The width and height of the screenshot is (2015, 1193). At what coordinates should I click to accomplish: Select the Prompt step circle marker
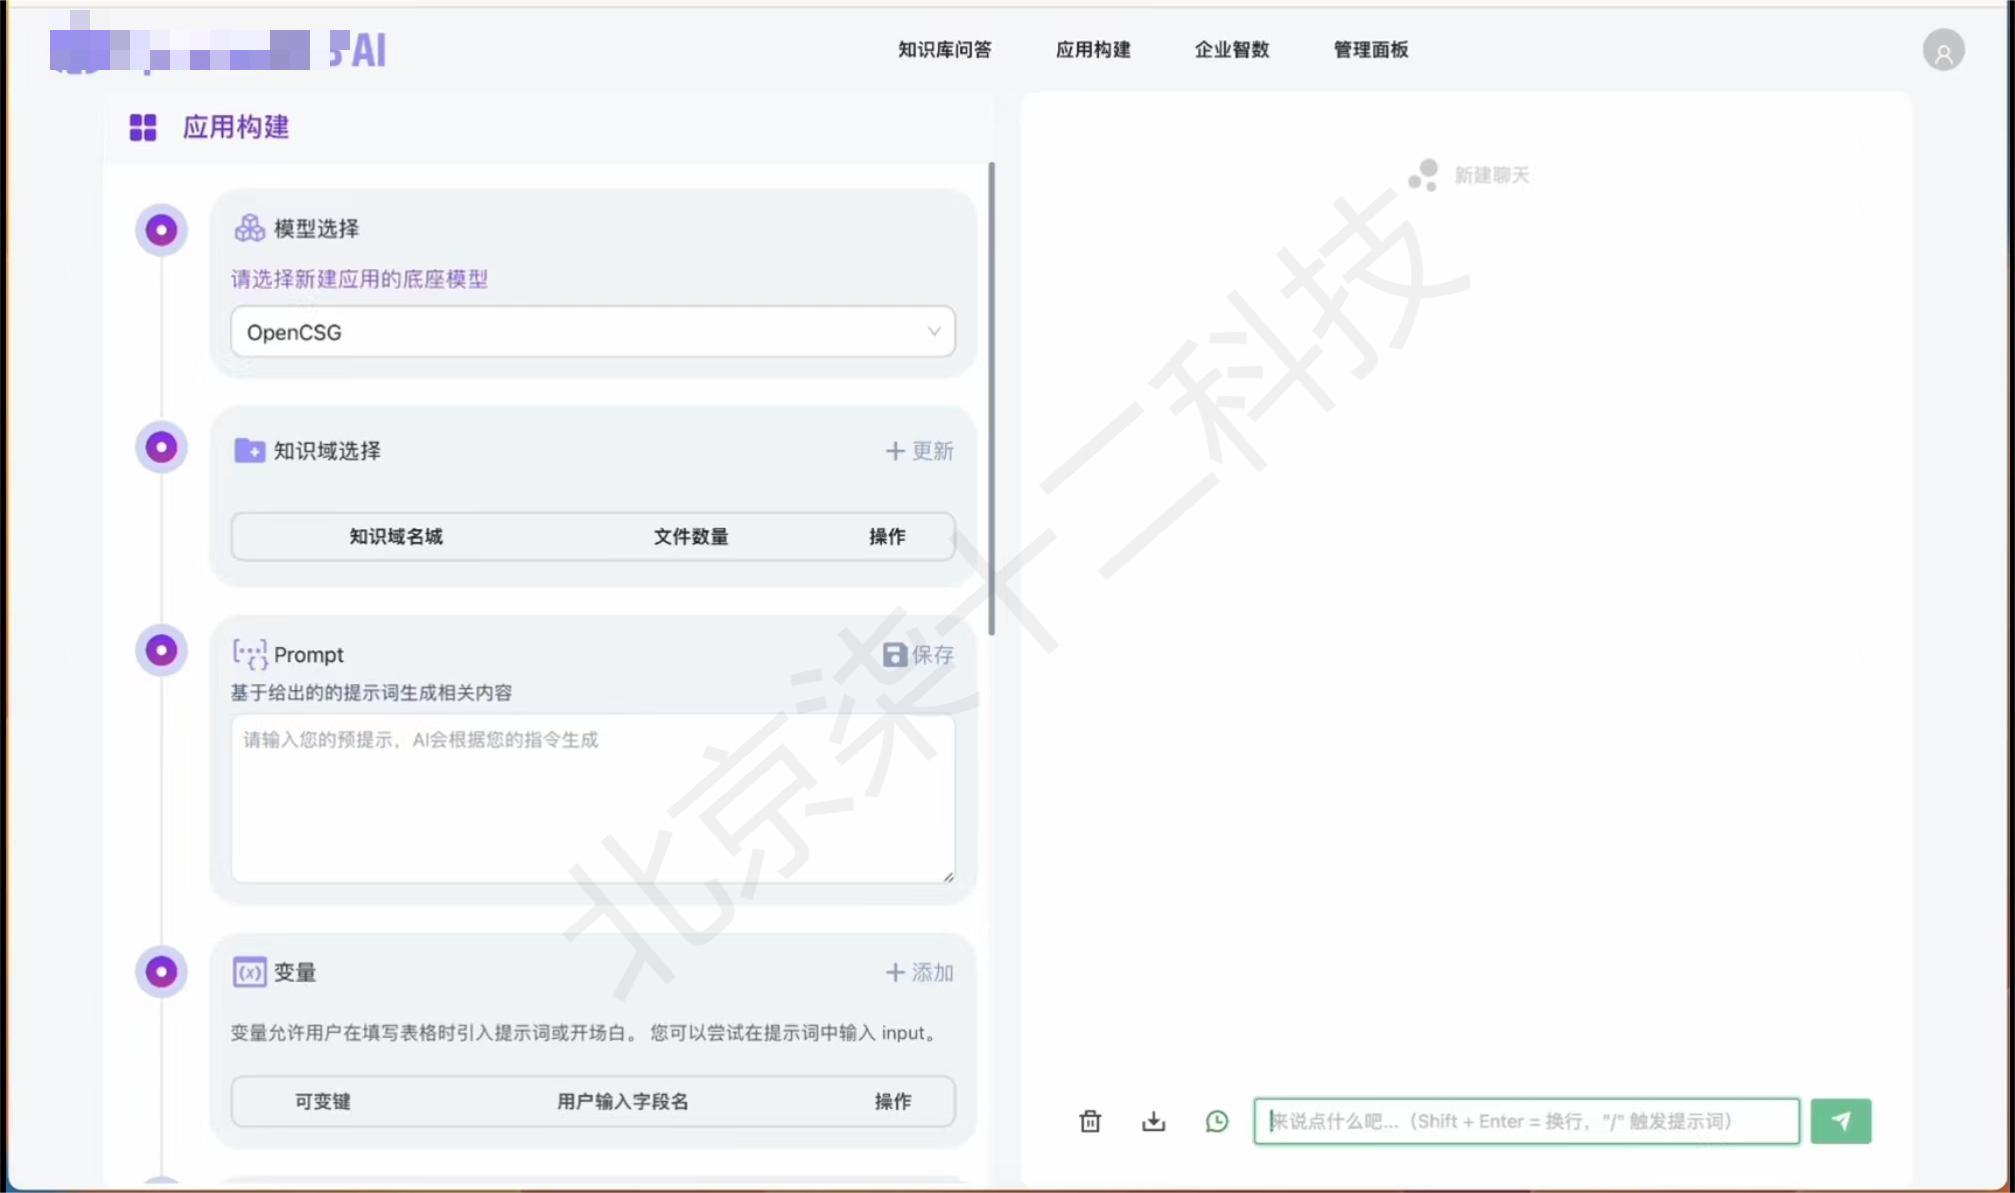coord(161,650)
